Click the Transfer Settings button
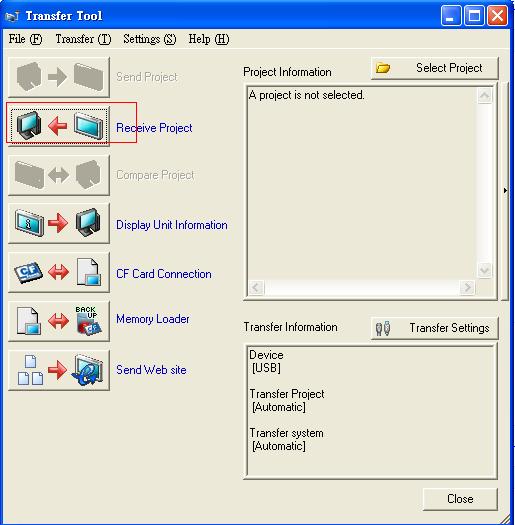 pos(434,328)
